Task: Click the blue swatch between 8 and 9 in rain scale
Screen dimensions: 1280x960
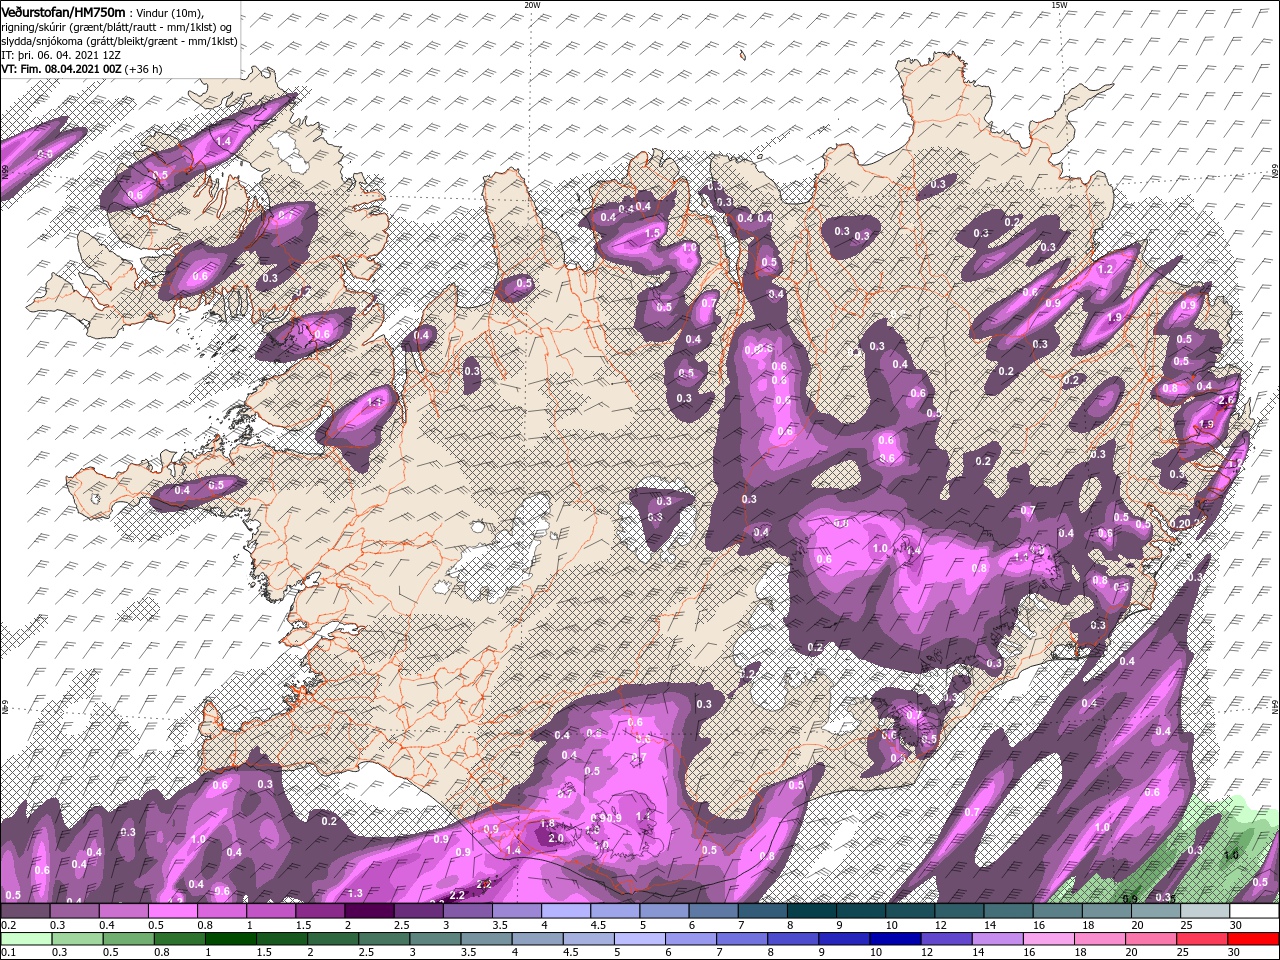Action: pyautogui.click(x=793, y=939)
